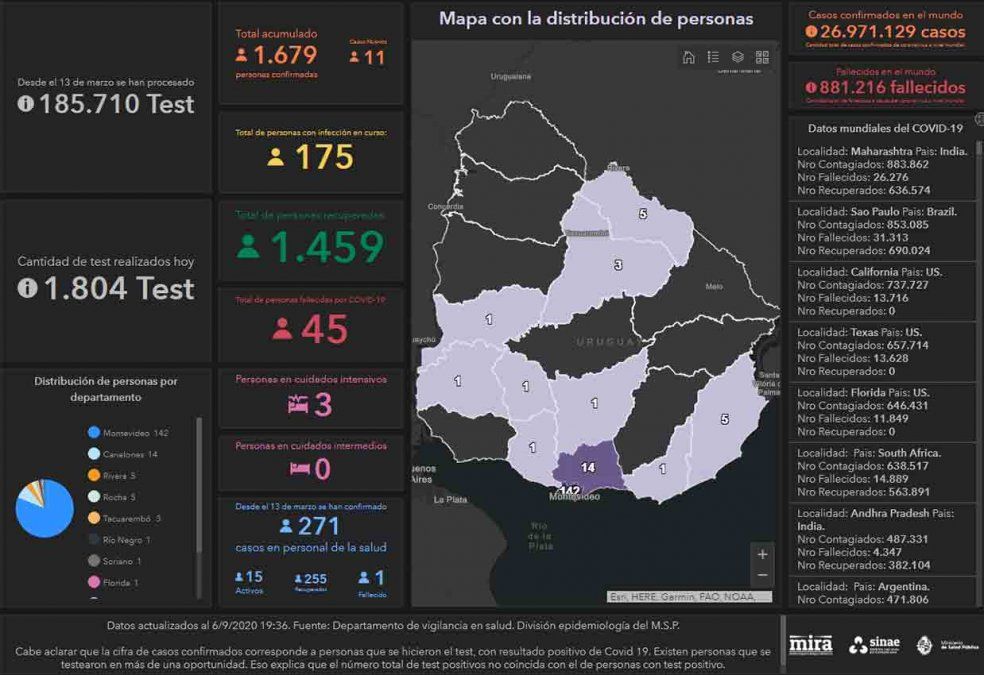Toggle Rivera 5 legend entry

(x=116, y=475)
